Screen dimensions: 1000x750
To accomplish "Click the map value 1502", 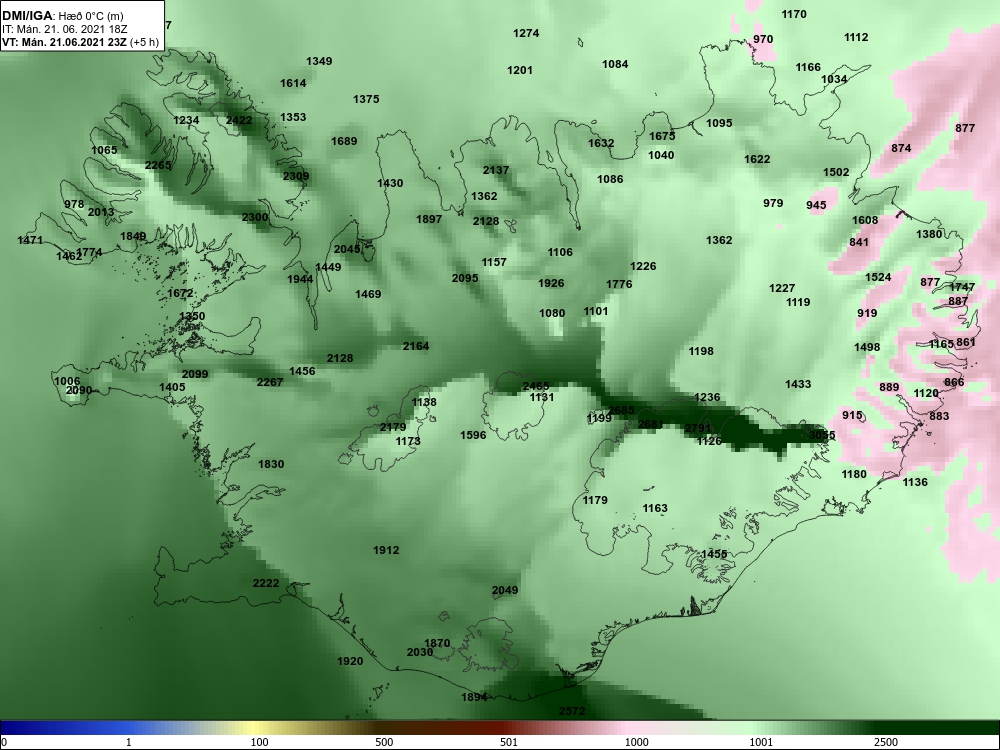I will 836,172.
